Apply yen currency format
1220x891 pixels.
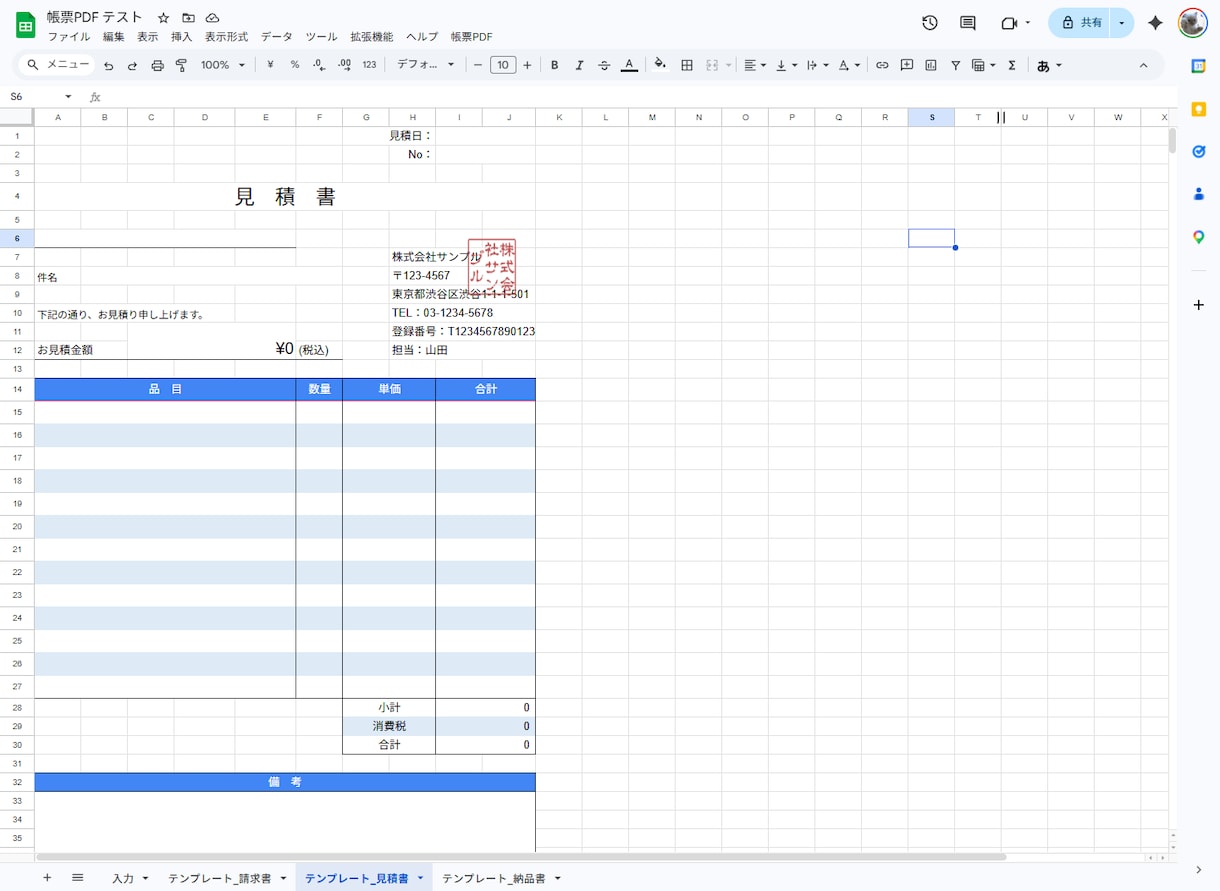coord(270,65)
